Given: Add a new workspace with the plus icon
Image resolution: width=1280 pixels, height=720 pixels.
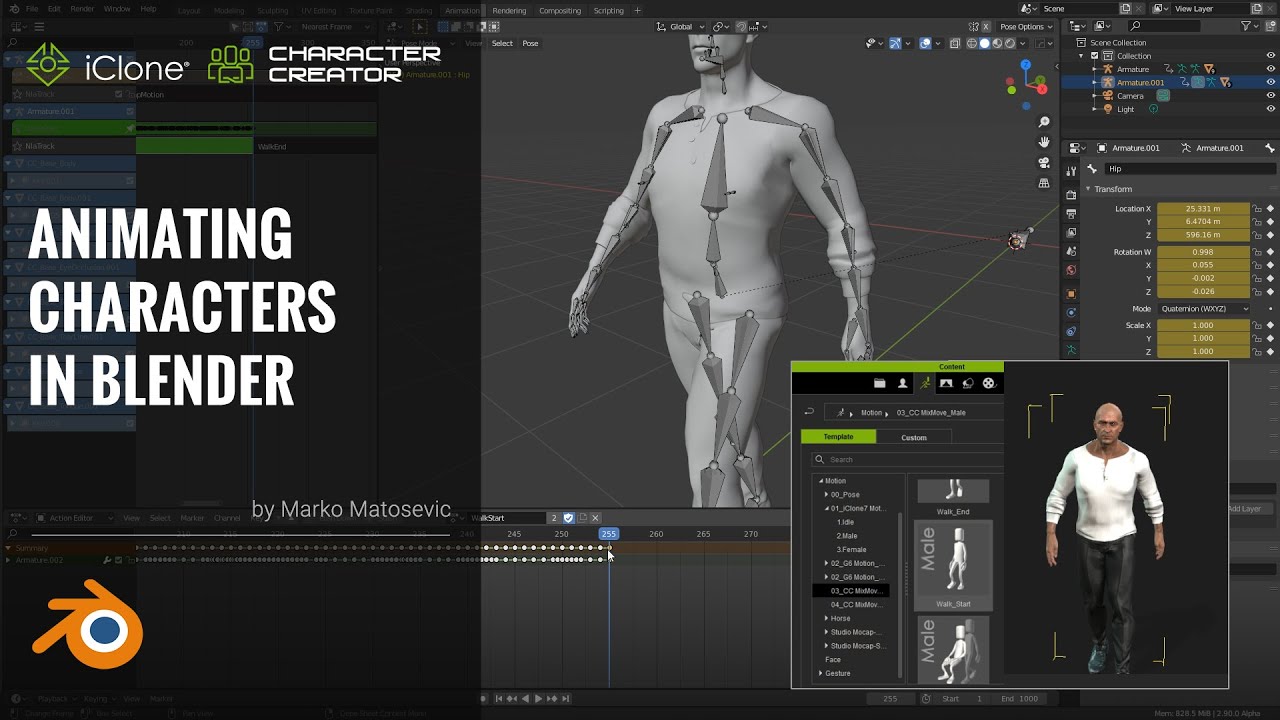Looking at the screenshot, I should pyautogui.click(x=638, y=10).
